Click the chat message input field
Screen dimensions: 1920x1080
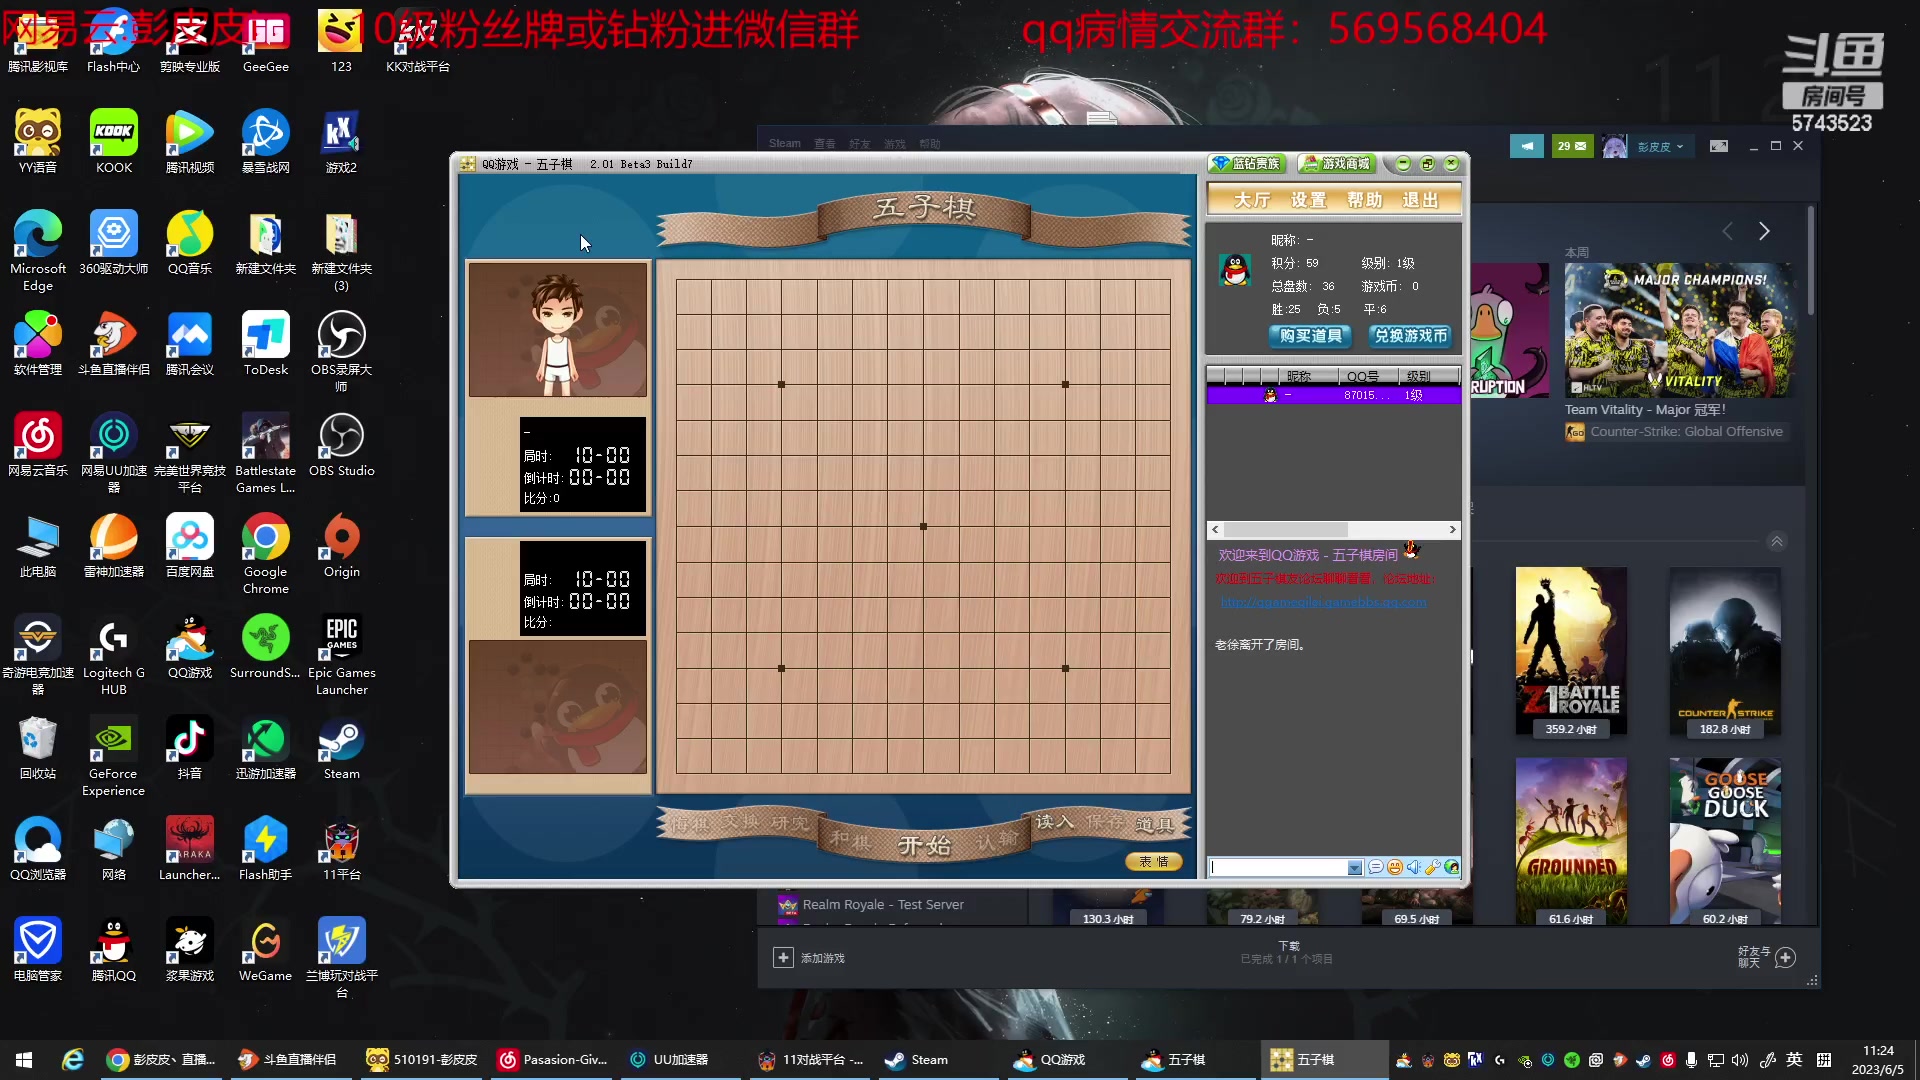coord(1278,868)
